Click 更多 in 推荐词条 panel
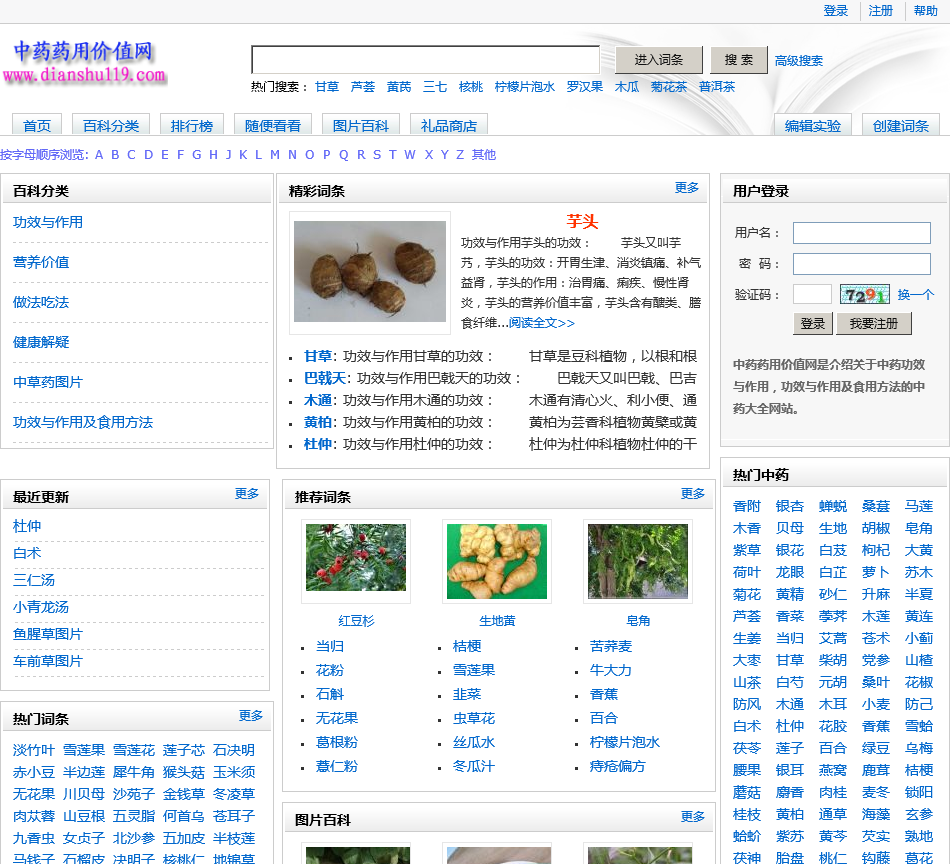Screen dimensions: 950x864 click(693, 493)
